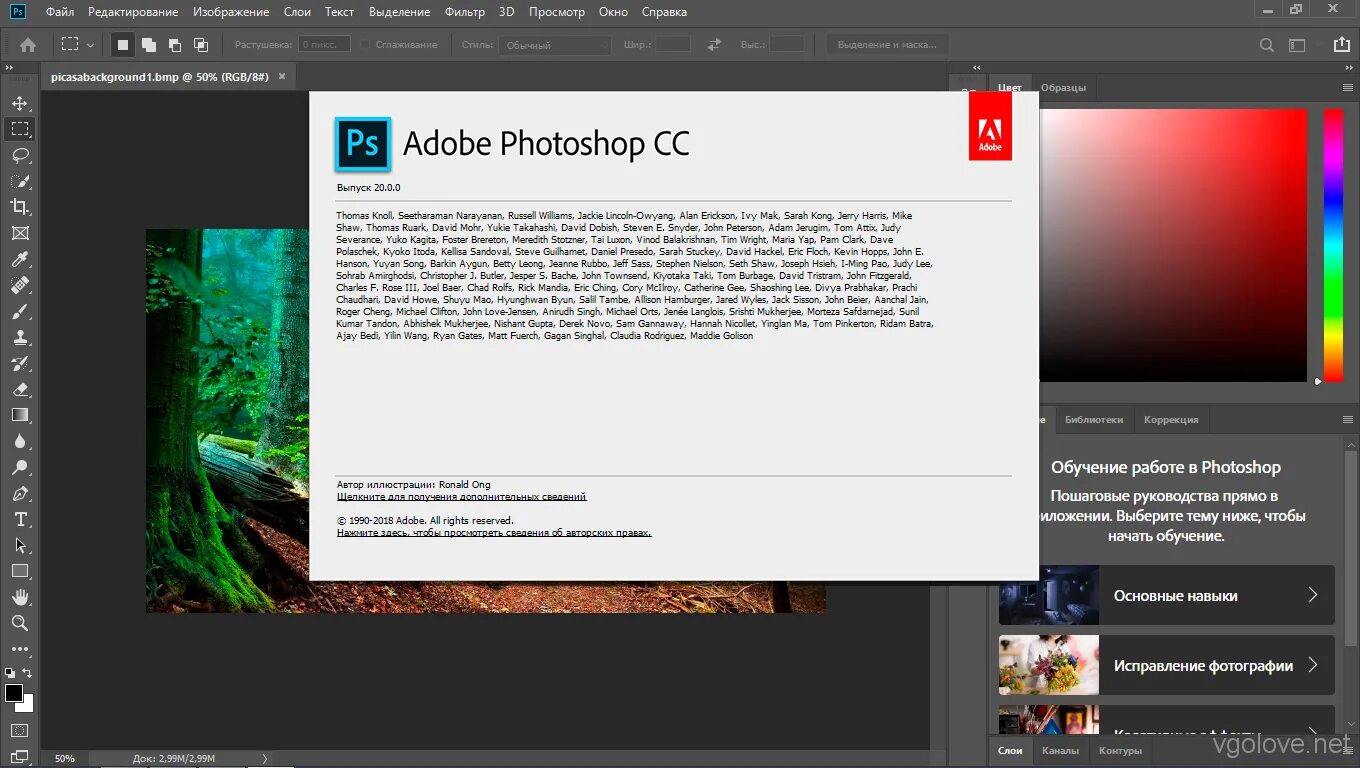Select the Frame tool

coord(20,233)
